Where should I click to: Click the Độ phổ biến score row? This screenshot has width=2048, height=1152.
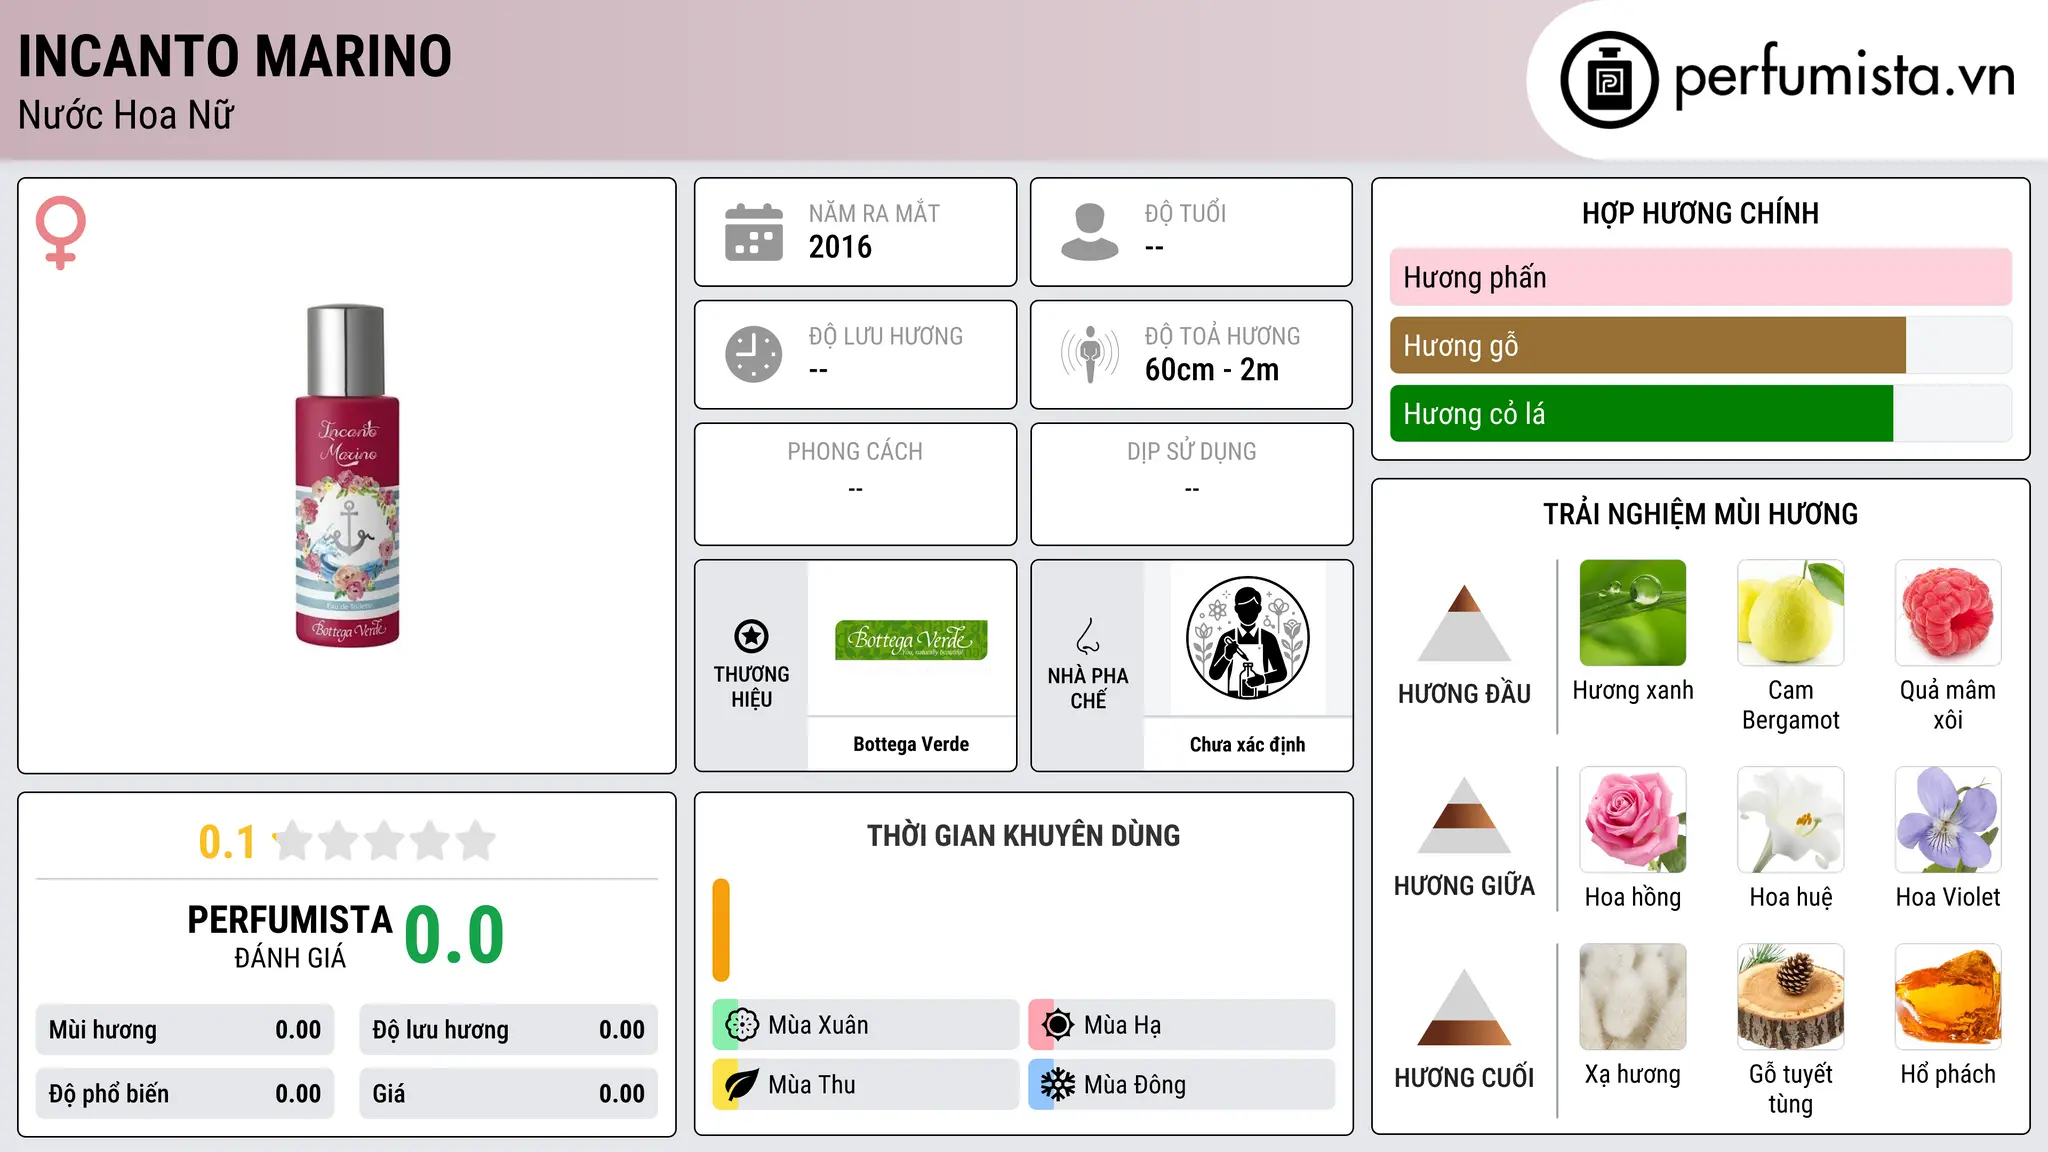tap(185, 1093)
